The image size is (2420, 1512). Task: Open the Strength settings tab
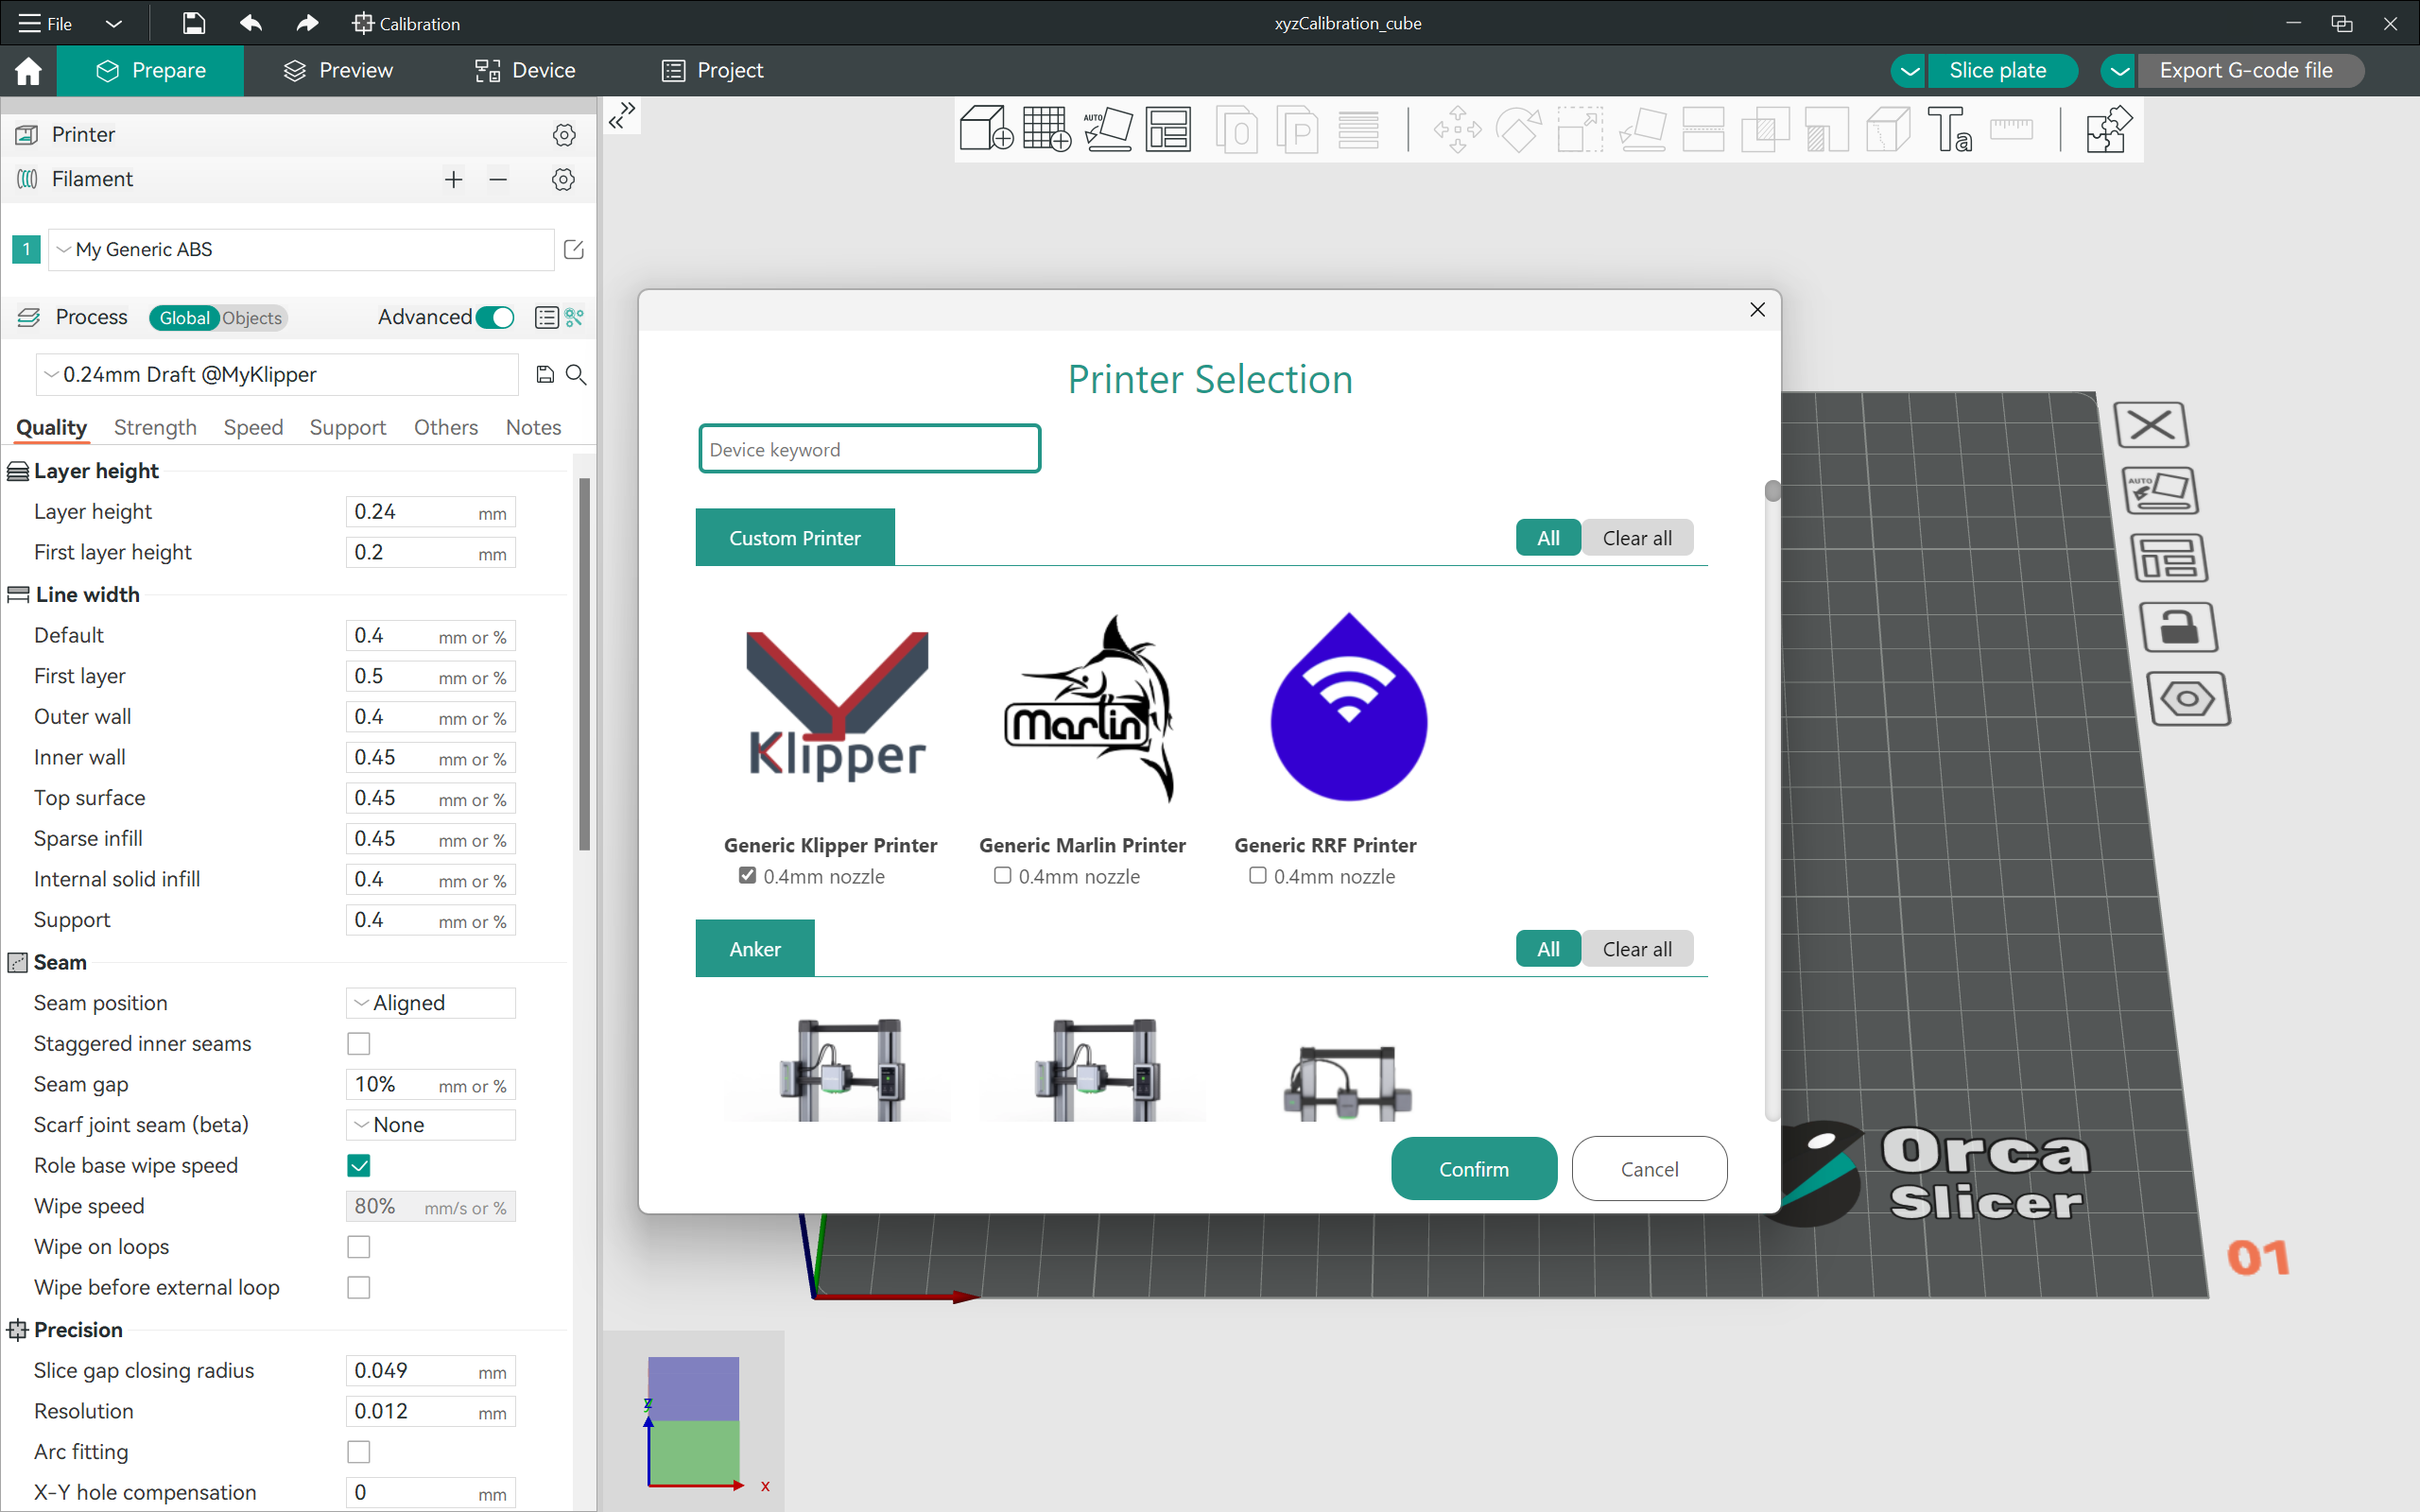(155, 427)
